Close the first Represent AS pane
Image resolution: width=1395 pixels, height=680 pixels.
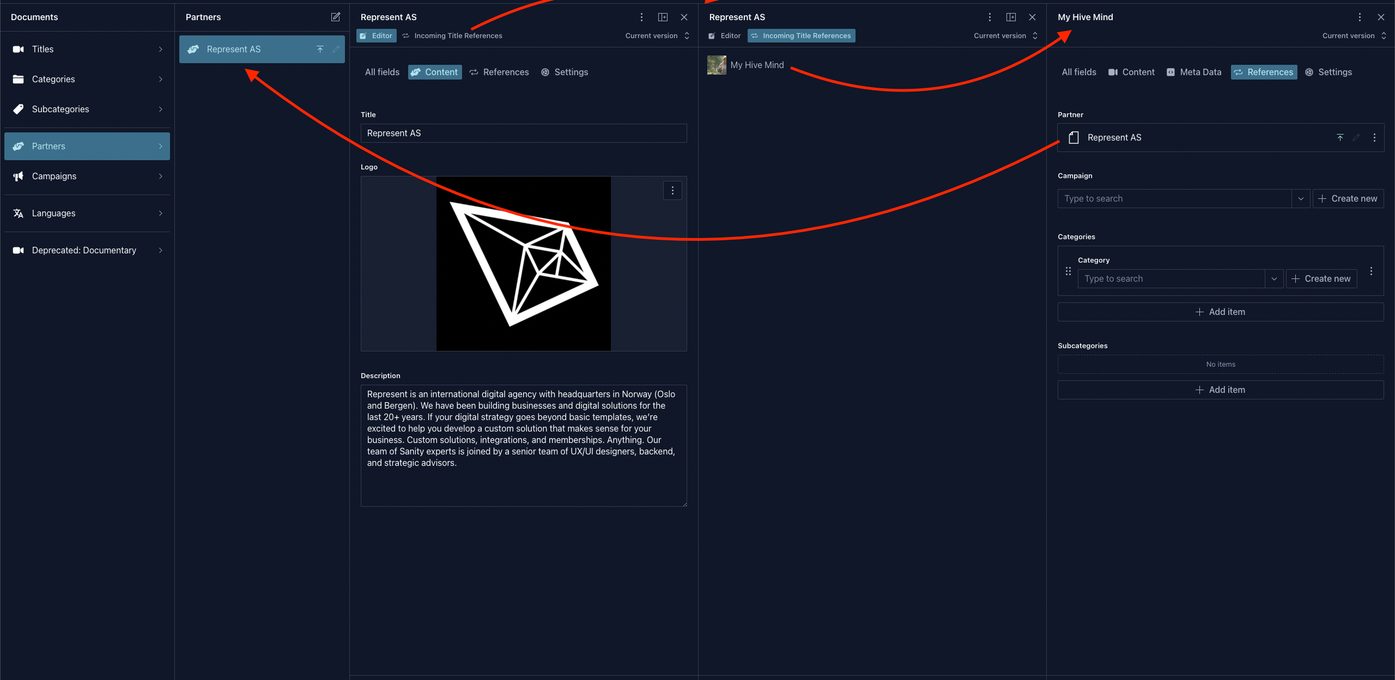[684, 17]
